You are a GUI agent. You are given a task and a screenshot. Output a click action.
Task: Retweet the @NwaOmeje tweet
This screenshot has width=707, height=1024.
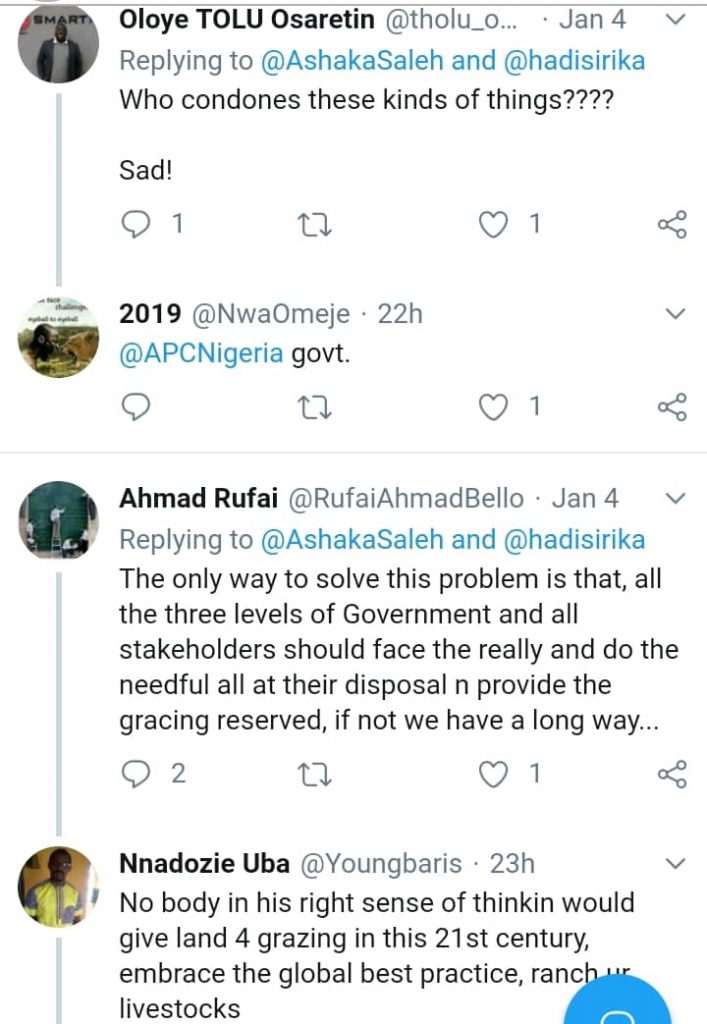coord(315,406)
